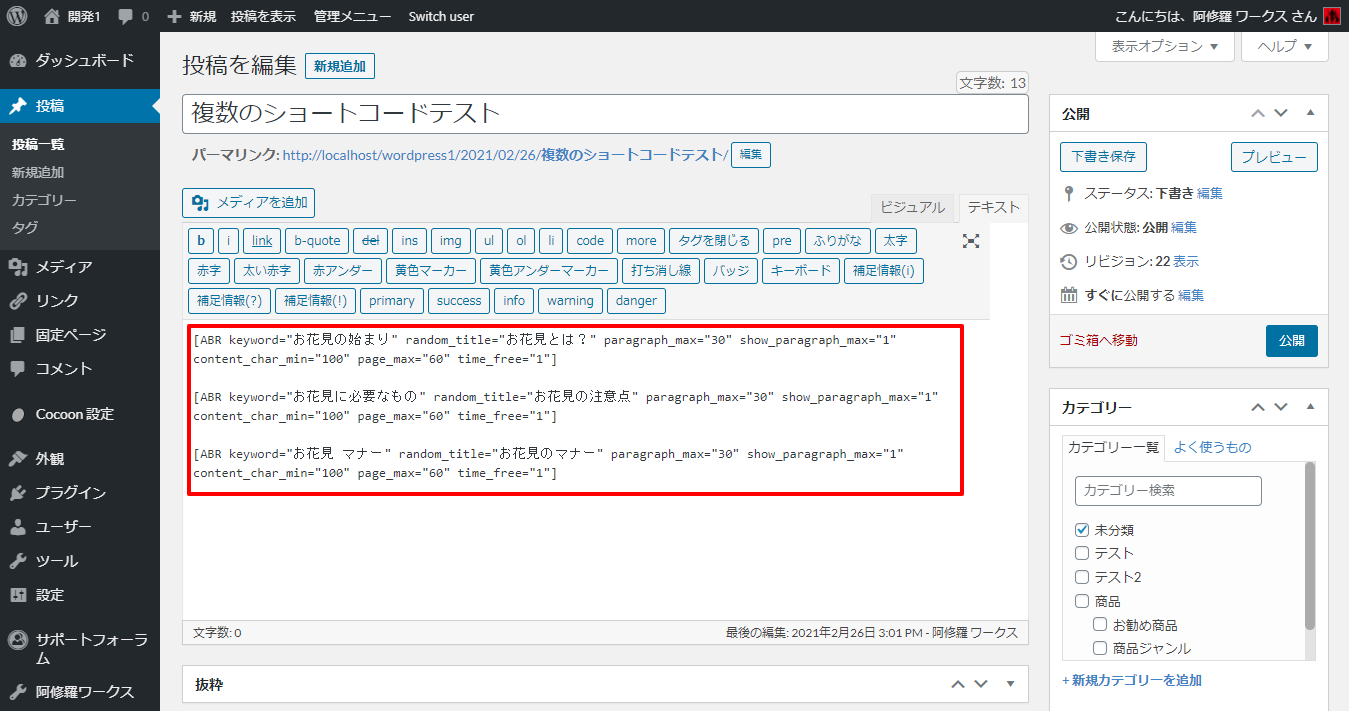Image resolution: width=1349 pixels, height=711 pixels.
Task: Open プラグイン in sidebar
Action: tap(80, 493)
